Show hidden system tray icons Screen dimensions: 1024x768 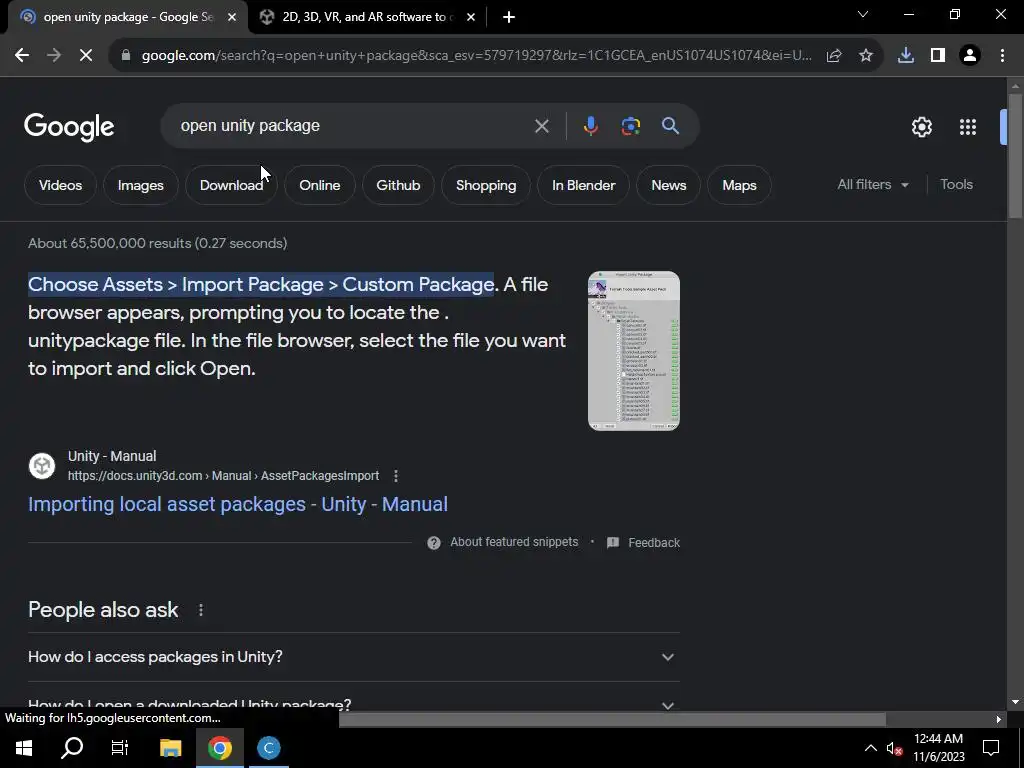[x=871, y=748]
